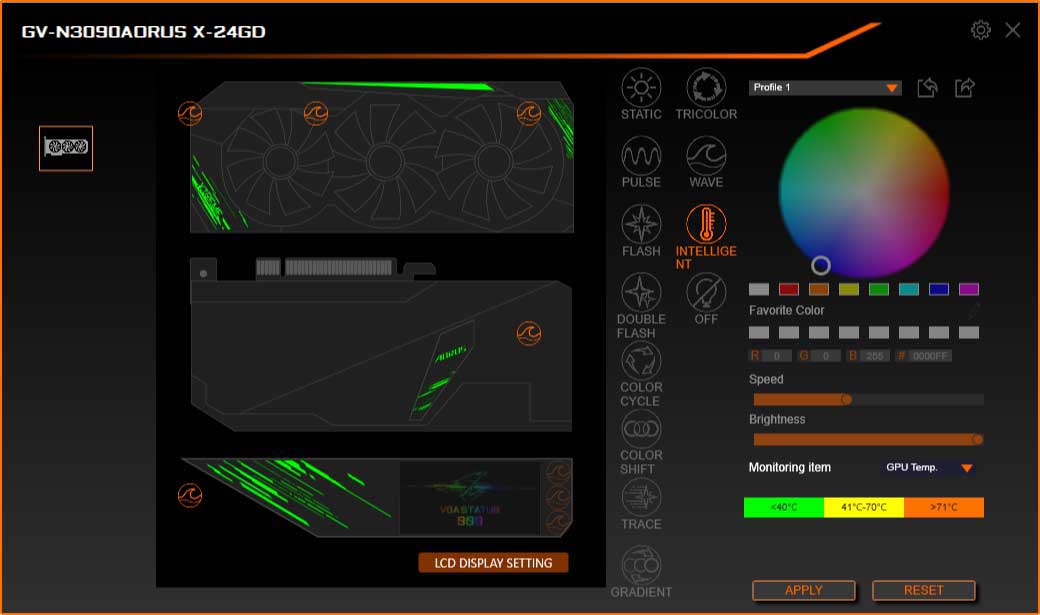Open settings via the gear icon
The width and height of the screenshot is (1040, 615).
click(x=980, y=30)
